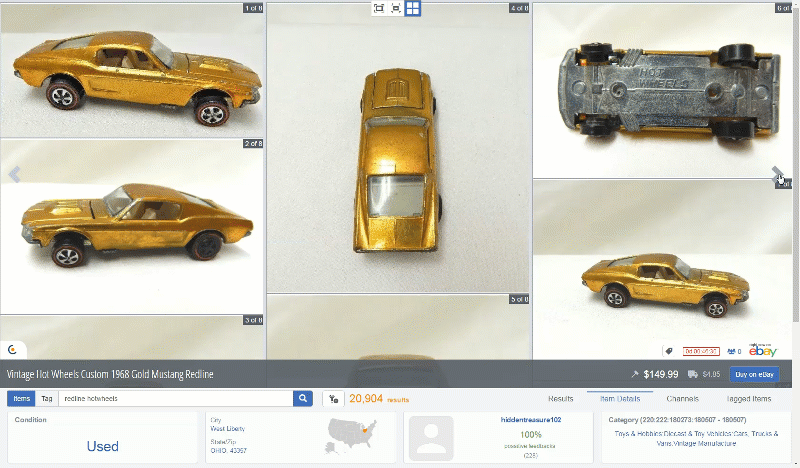Click the blue search magnifier button
This screenshot has width=800, height=468.
pos(303,399)
